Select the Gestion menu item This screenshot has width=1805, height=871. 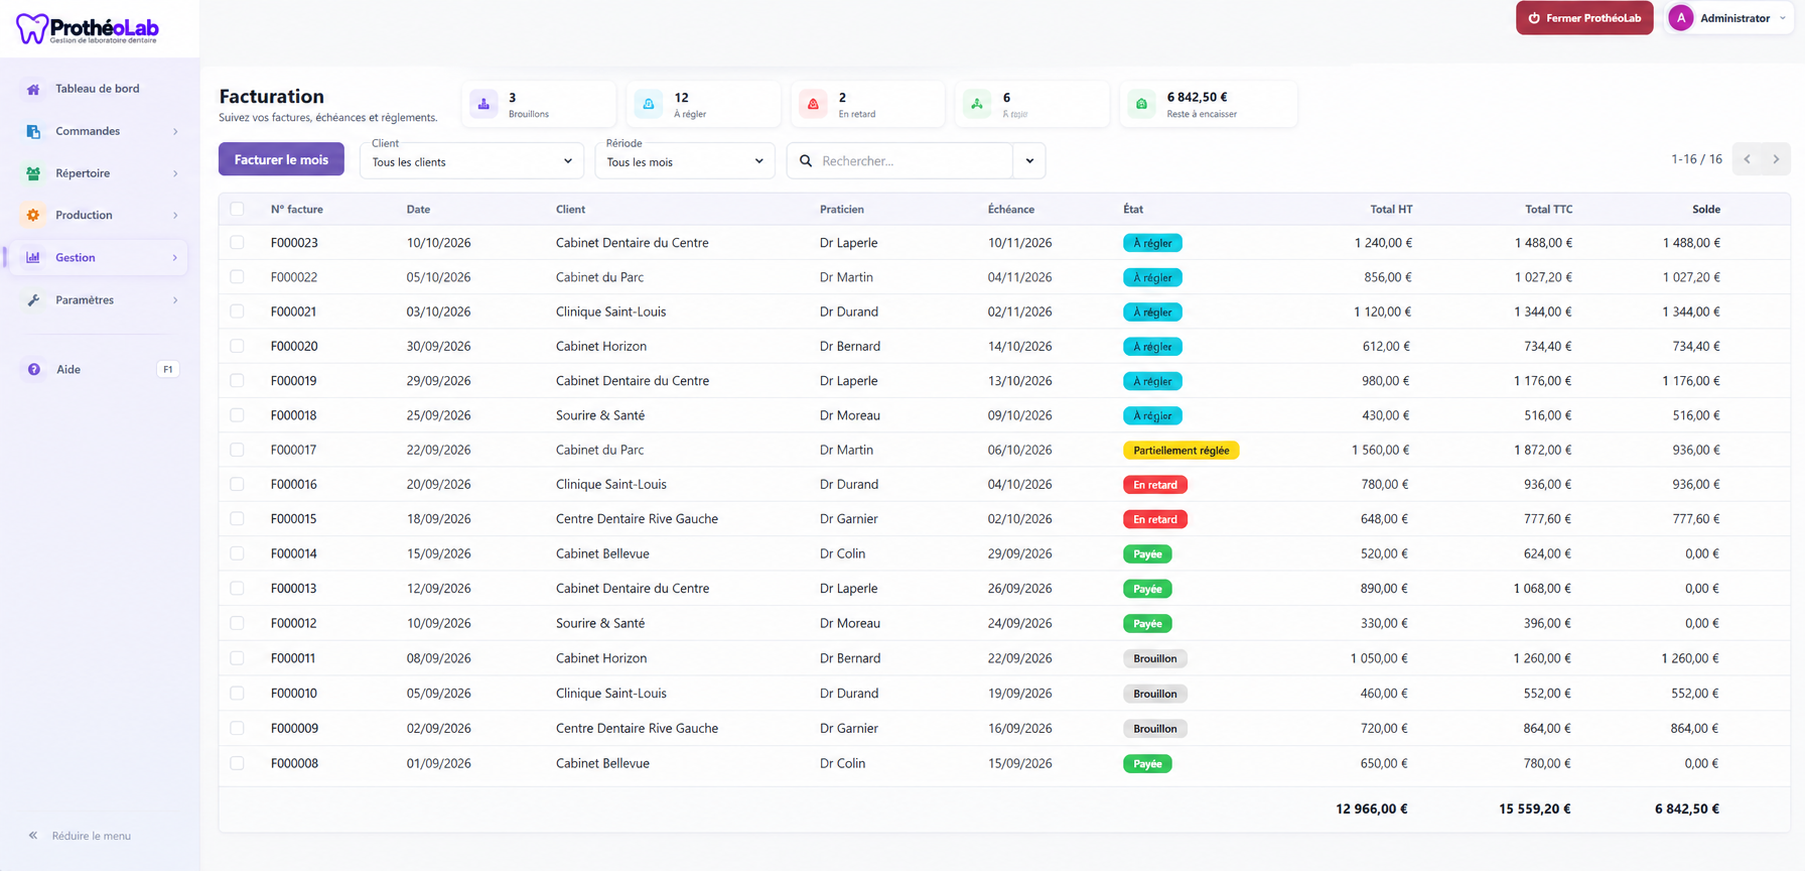97,257
